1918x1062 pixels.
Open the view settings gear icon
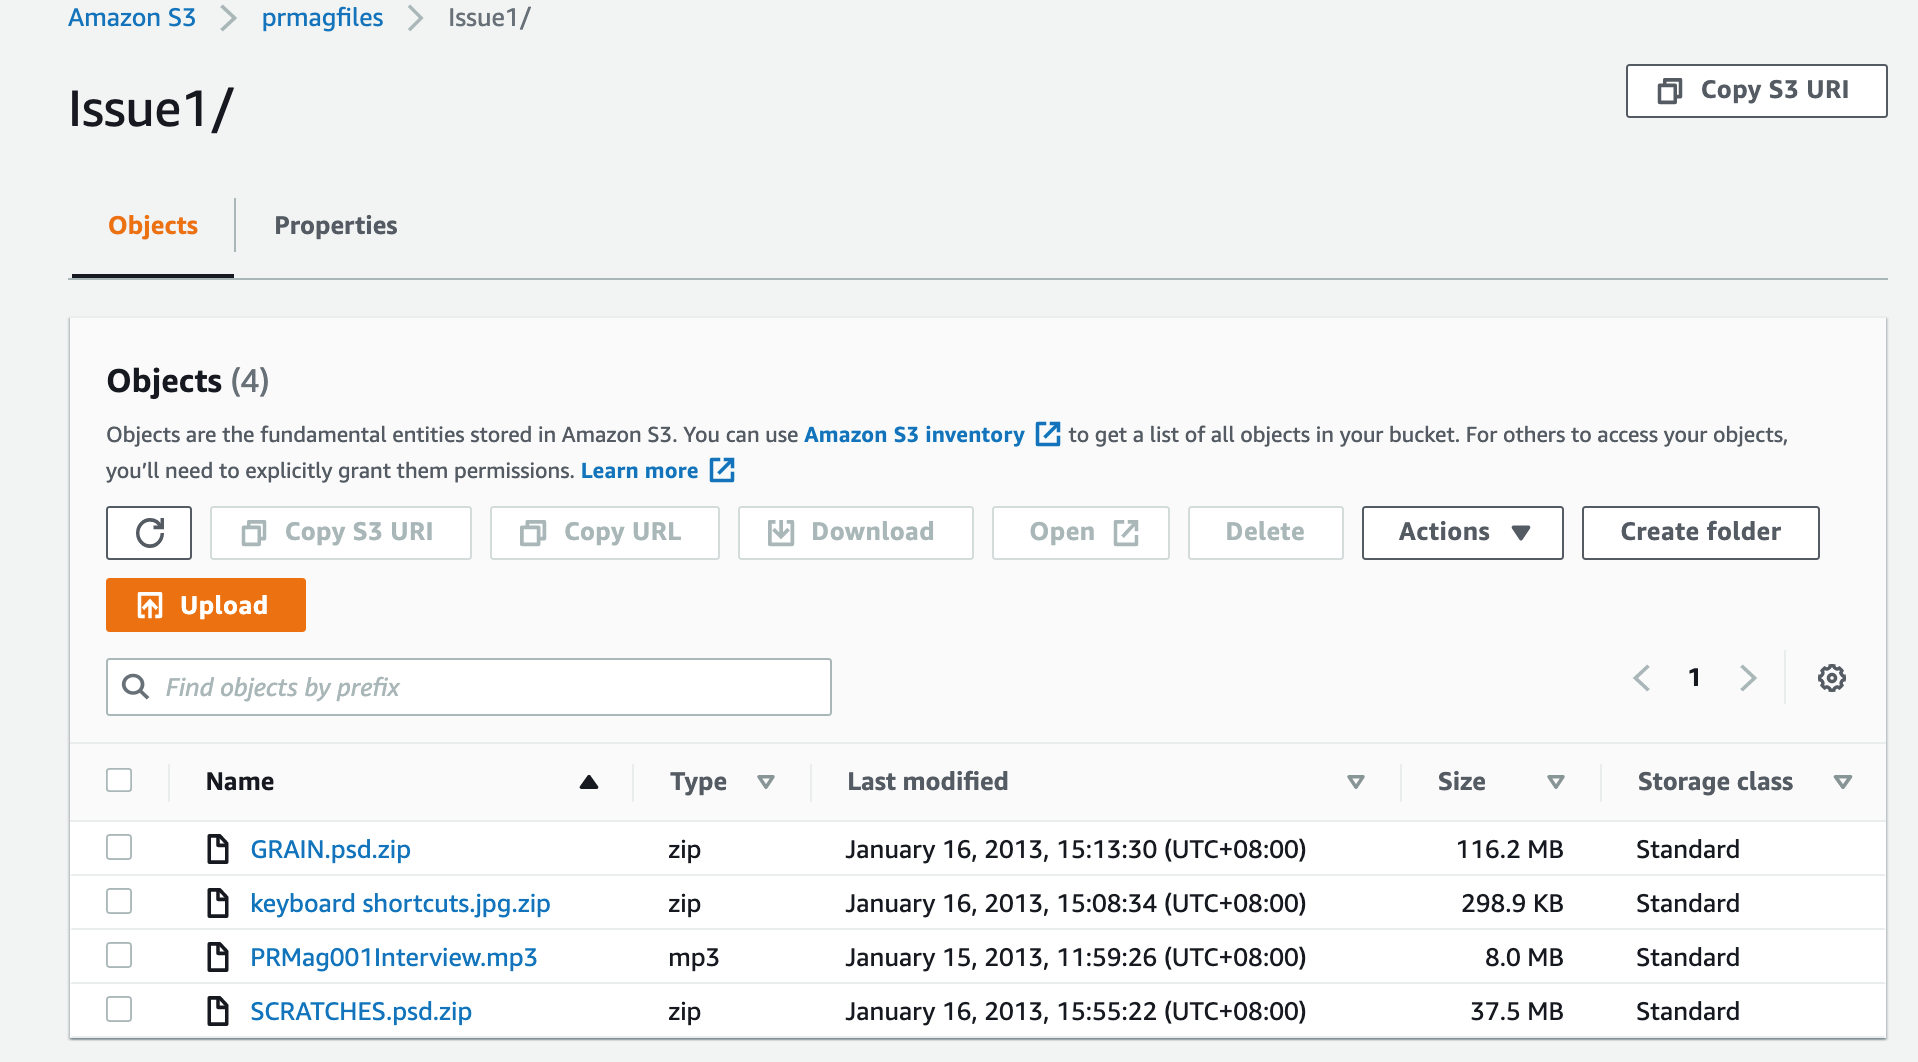pyautogui.click(x=1832, y=678)
